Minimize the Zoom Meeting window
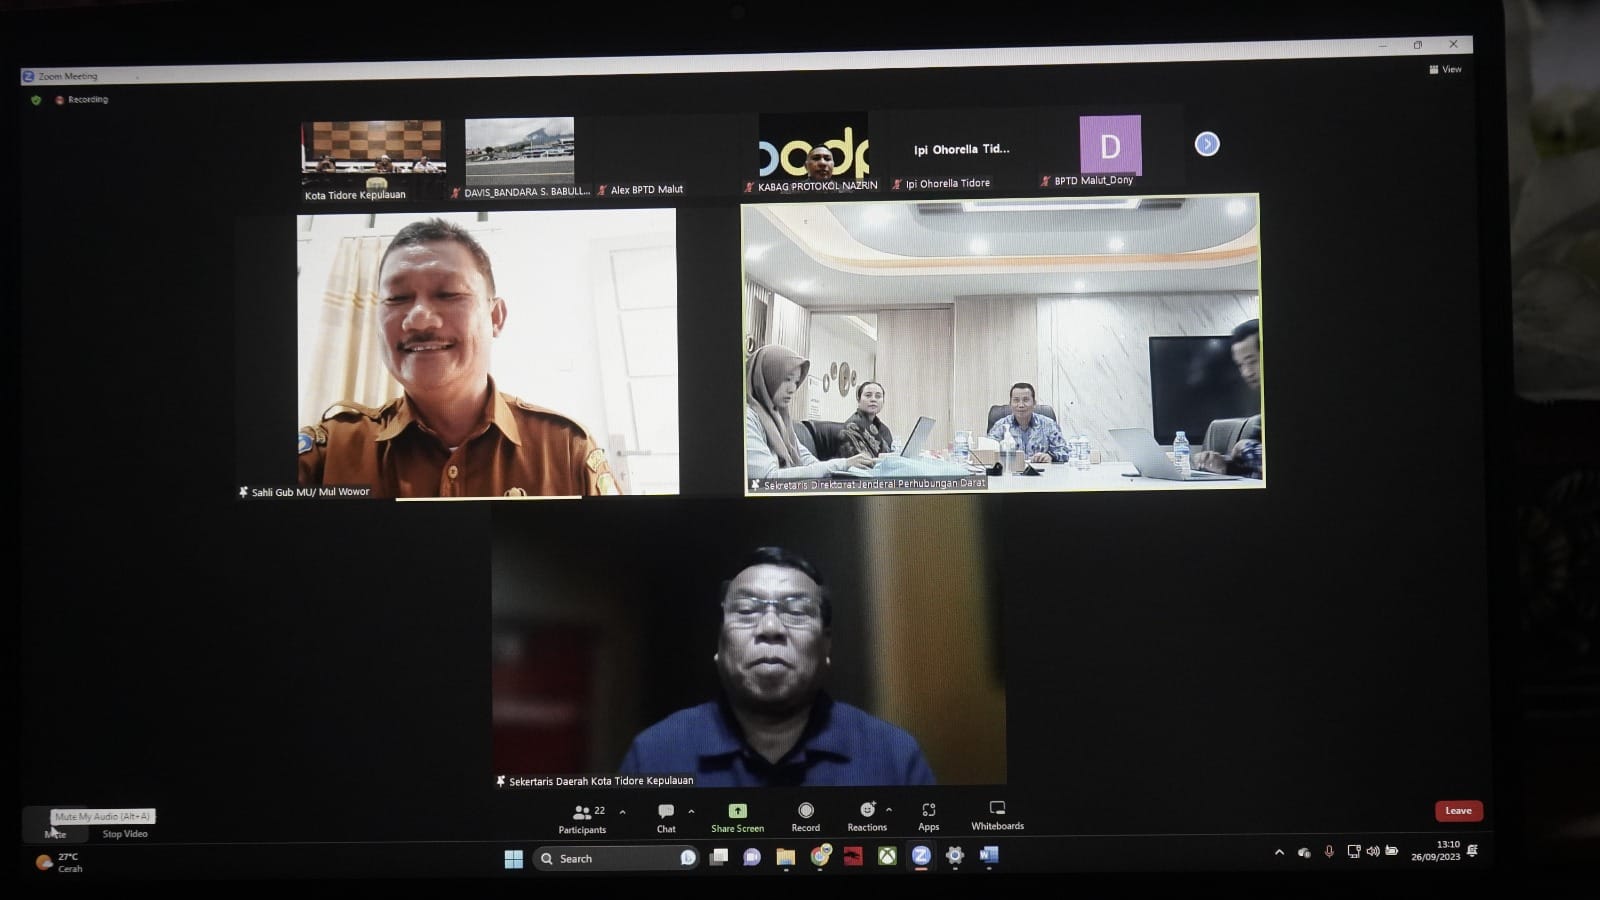Viewport: 1600px width, 900px height. coord(1382,46)
